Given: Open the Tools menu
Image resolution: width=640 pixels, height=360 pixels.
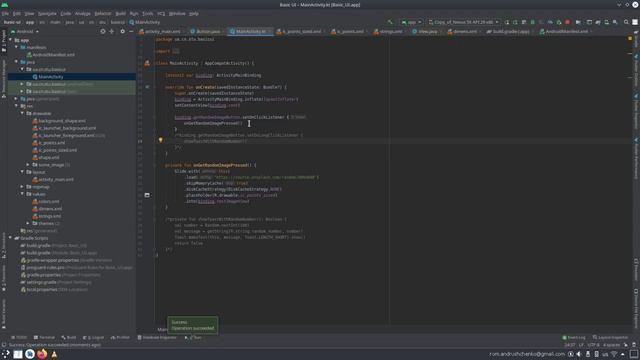Looking at the screenshot, I should (x=147, y=13).
